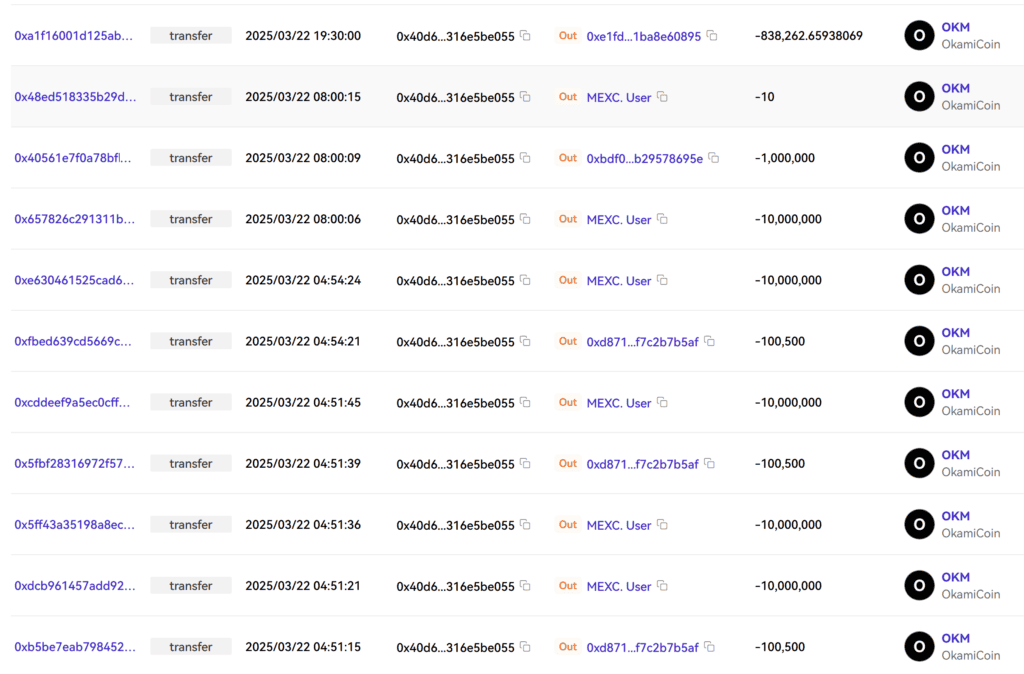Open transaction 0xe630461525cad6...

click(74, 280)
